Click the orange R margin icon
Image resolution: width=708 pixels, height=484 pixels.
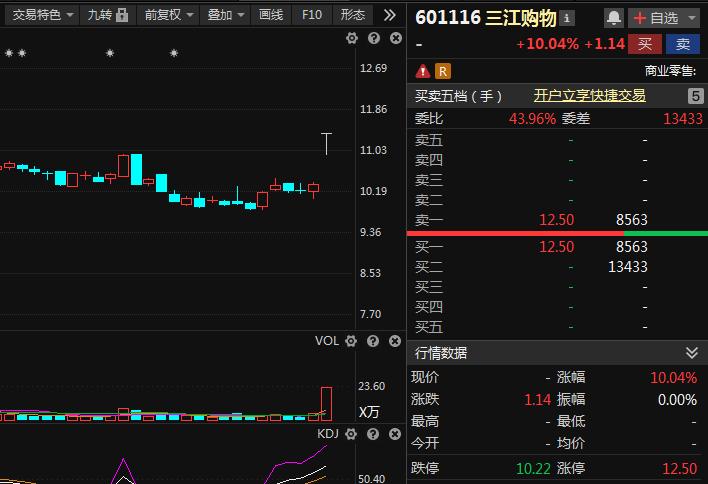[x=443, y=71]
